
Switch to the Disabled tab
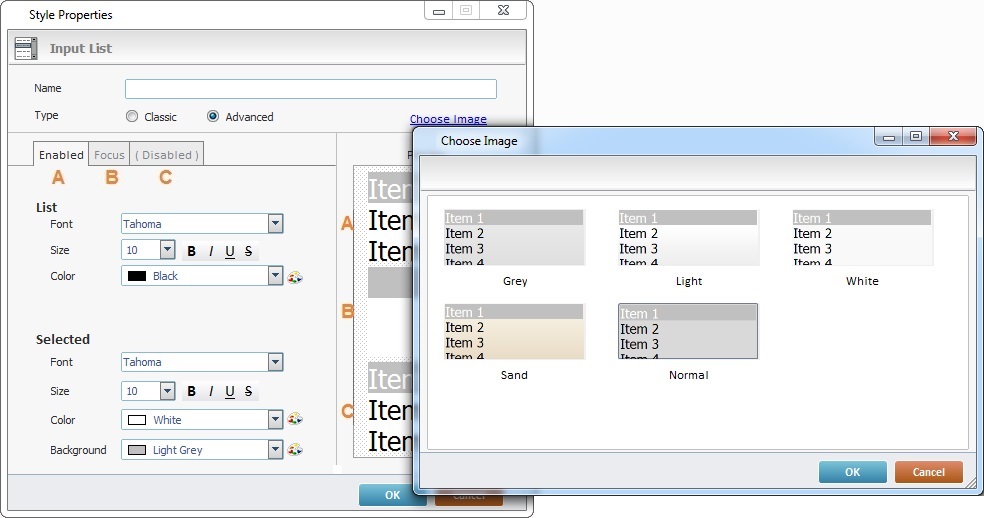pos(167,155)
